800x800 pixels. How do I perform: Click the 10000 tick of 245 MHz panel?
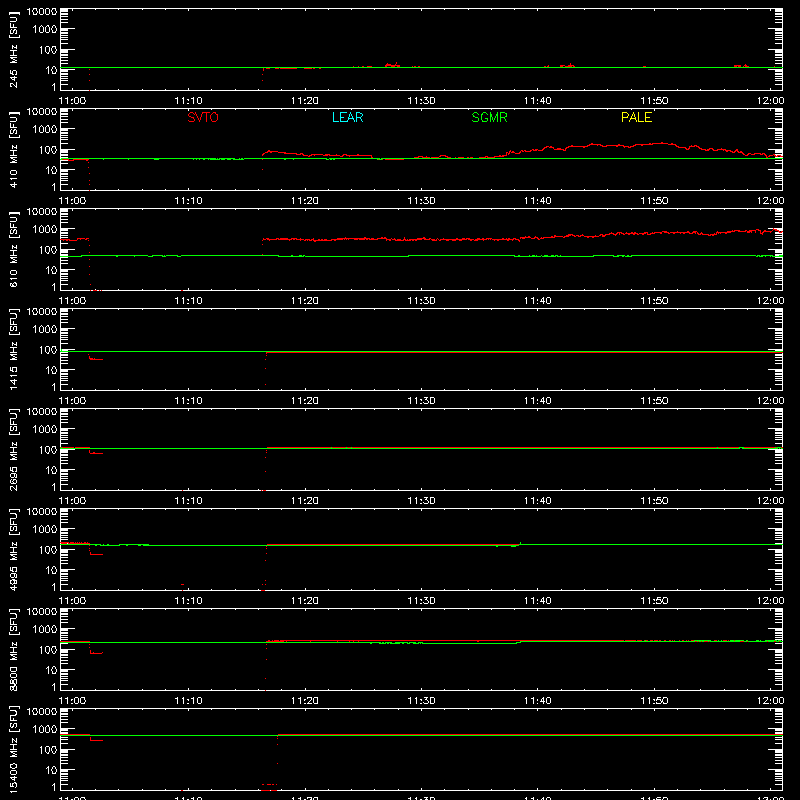[42, 12]
